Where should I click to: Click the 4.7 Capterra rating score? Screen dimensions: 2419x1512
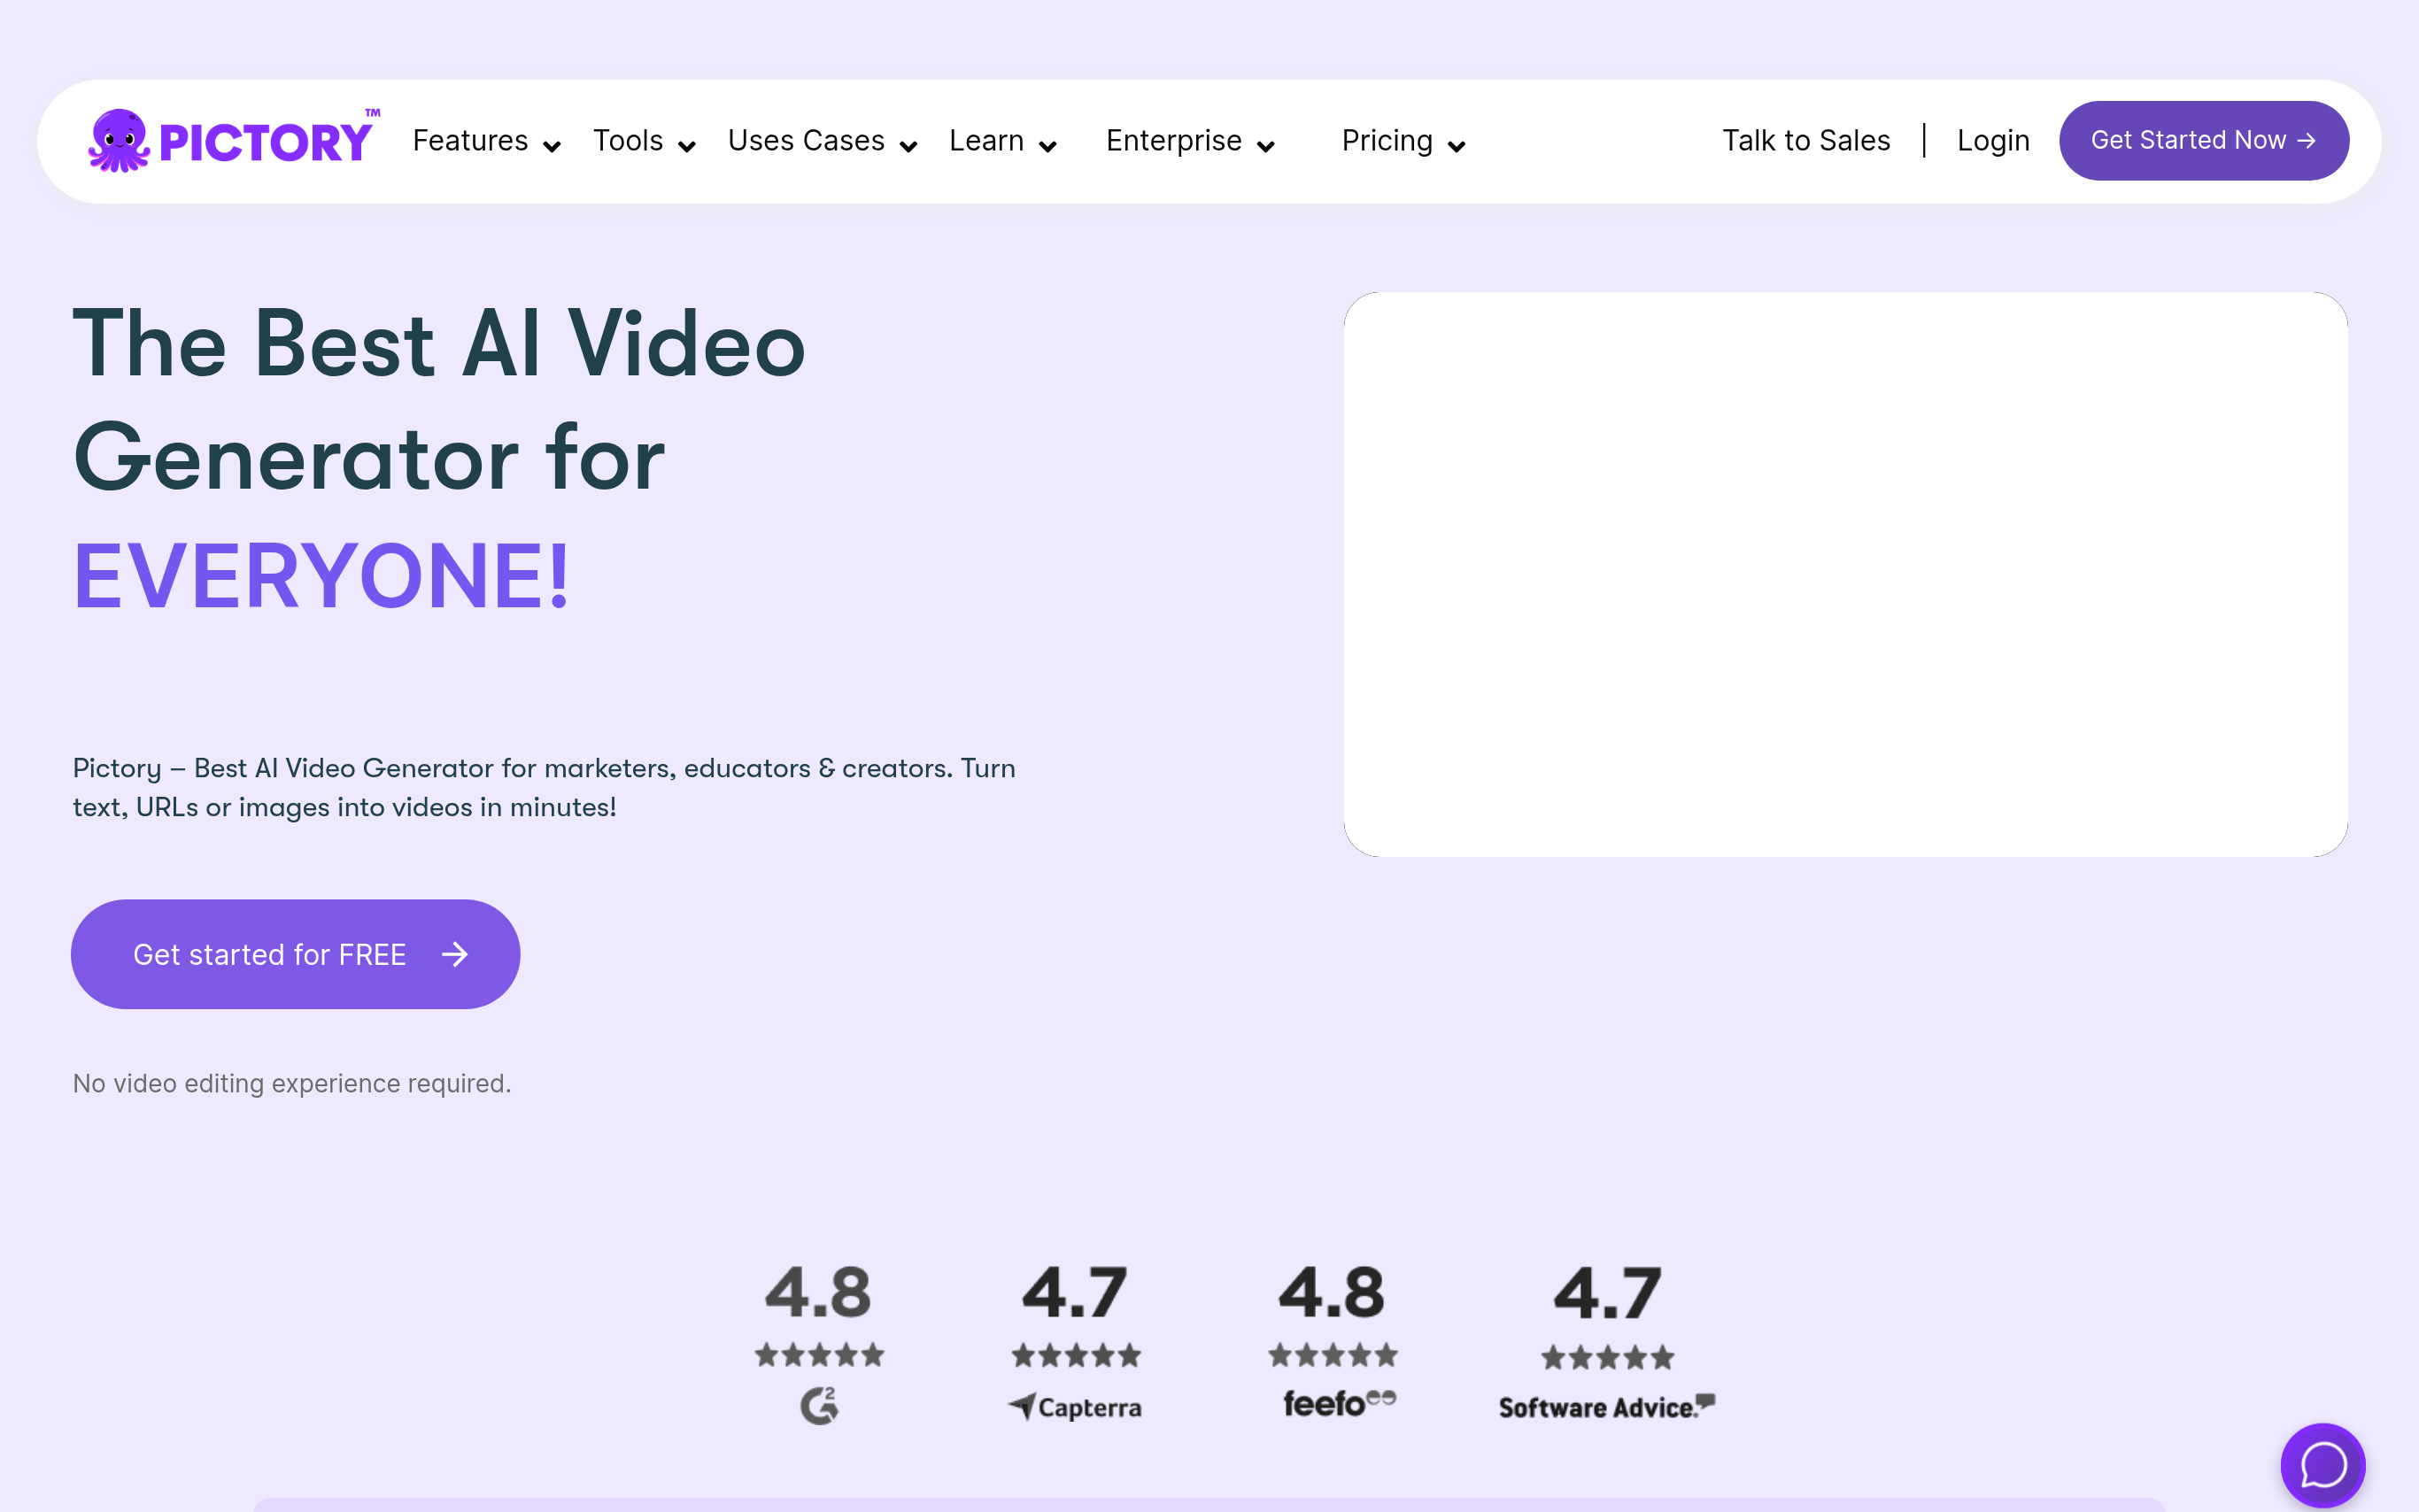(x=1075, y=1292)
